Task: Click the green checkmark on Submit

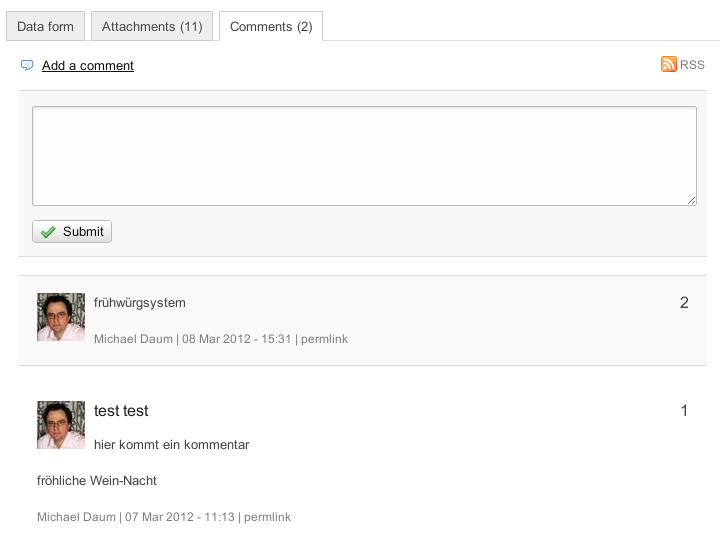Action: pyautogui.click(x=48, y=232)
